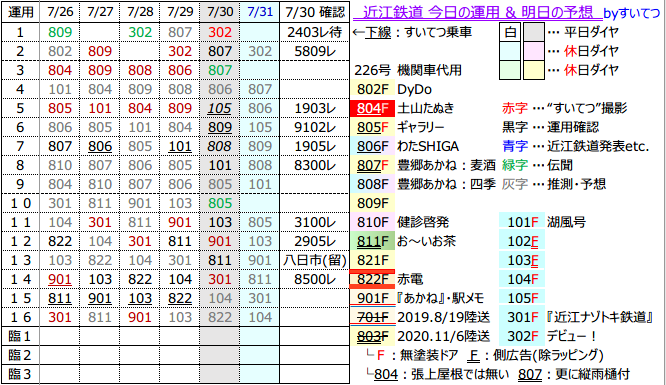This screenshot has height=385, width=666.
Task: Click the 8500レ confirmation cell
Action: [x=315, y=279]
